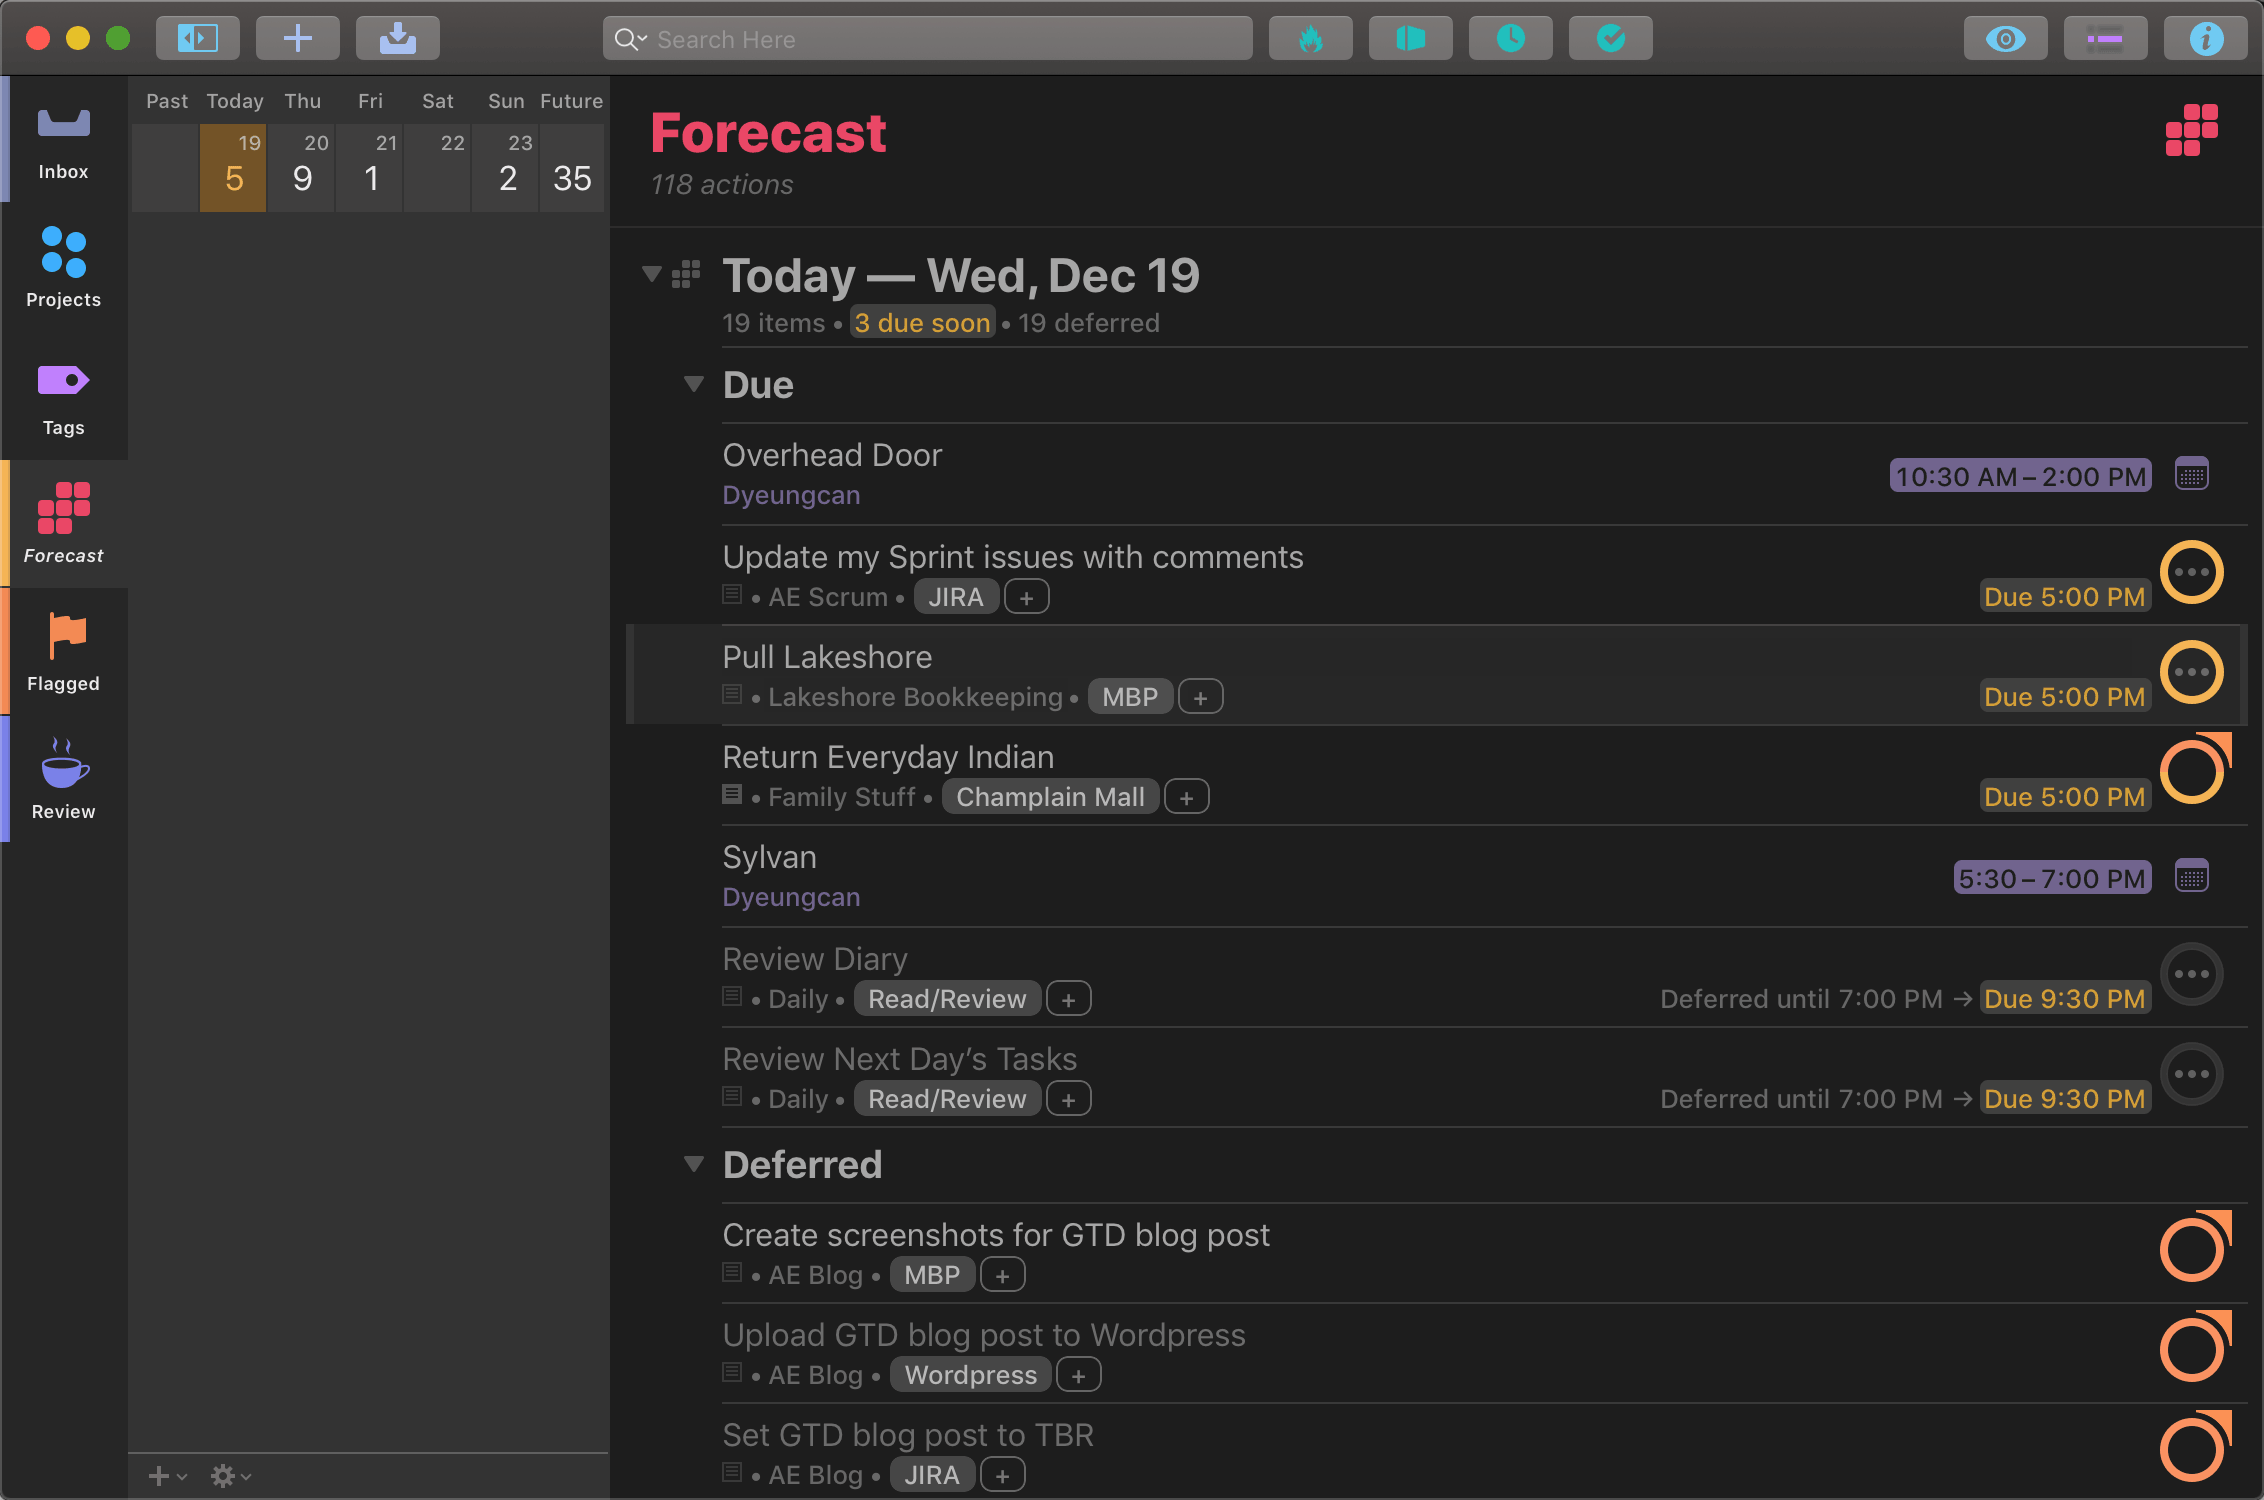This screenshot has height=1500, width=2264.
Task: Check off Return Everyday Indian
Action: tap(2192, 772)
